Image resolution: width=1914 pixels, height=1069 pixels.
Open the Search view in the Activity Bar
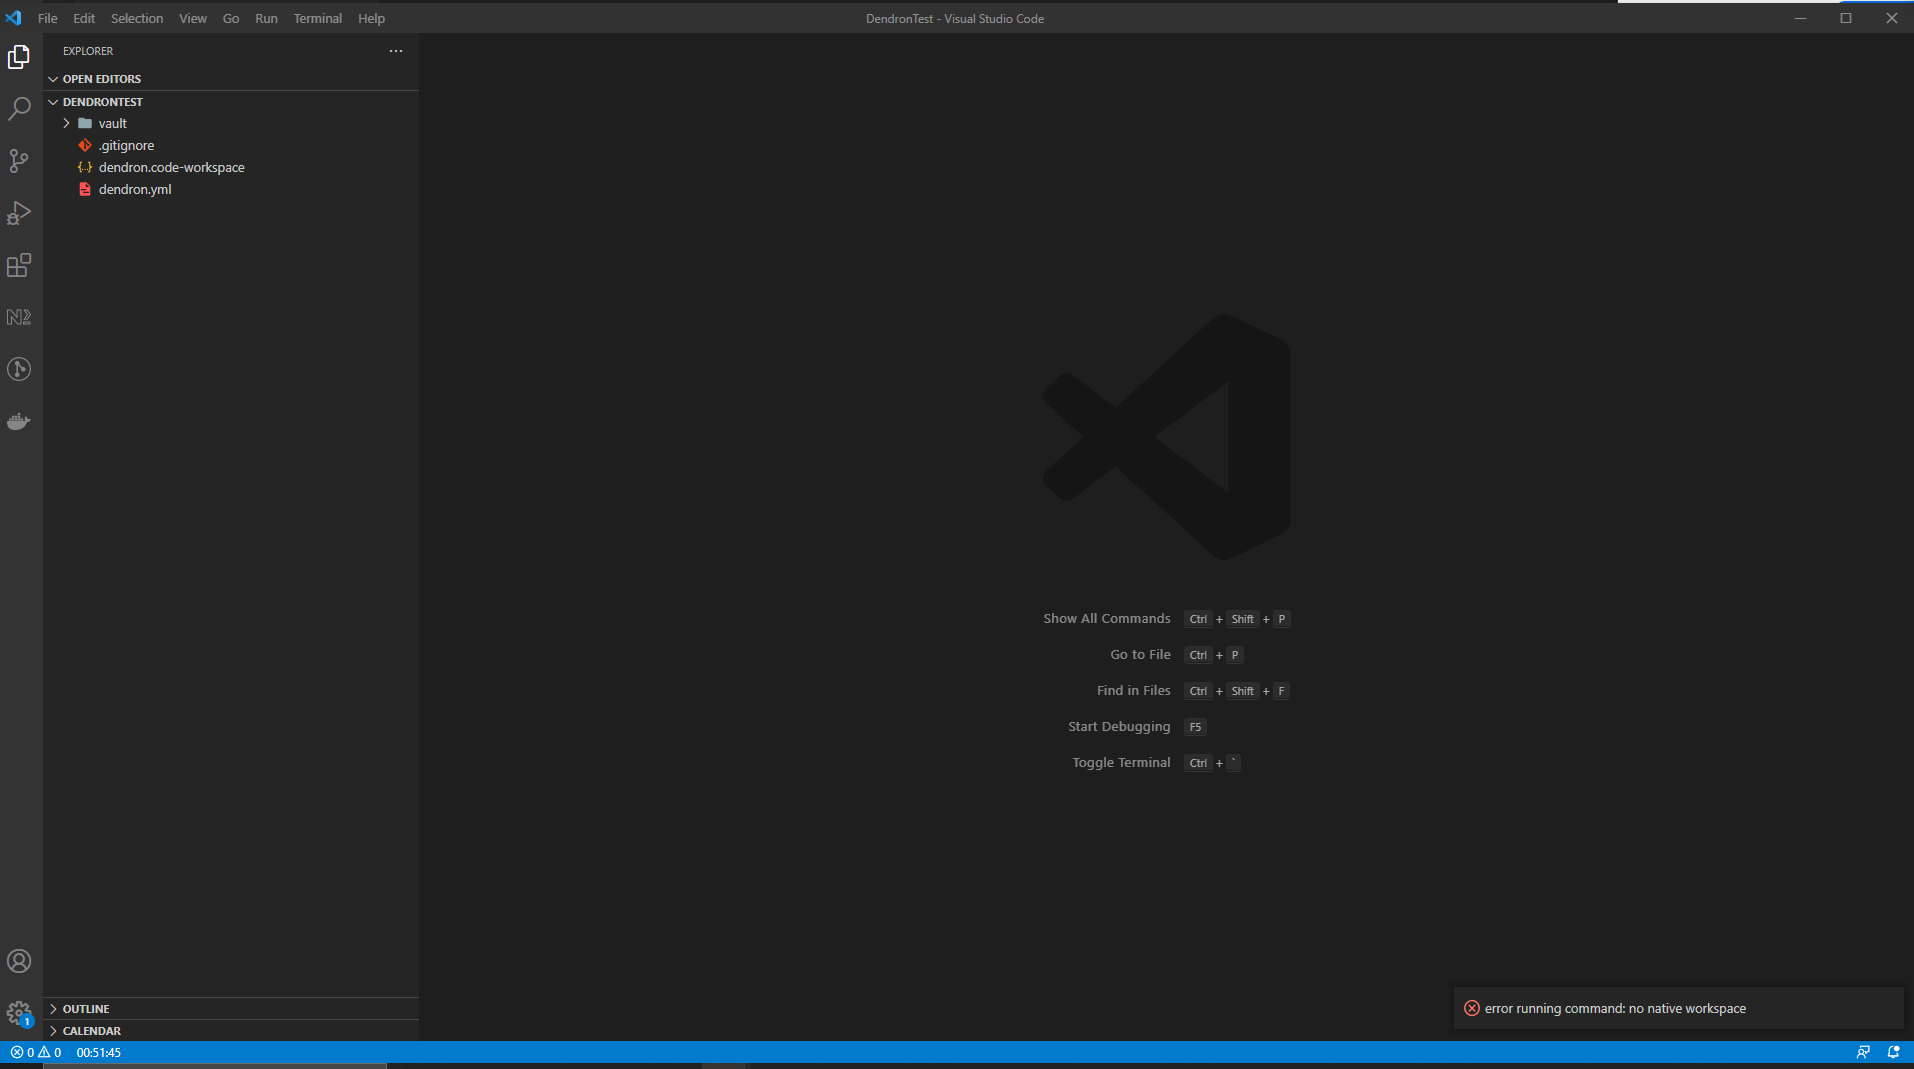coord(19,108)
